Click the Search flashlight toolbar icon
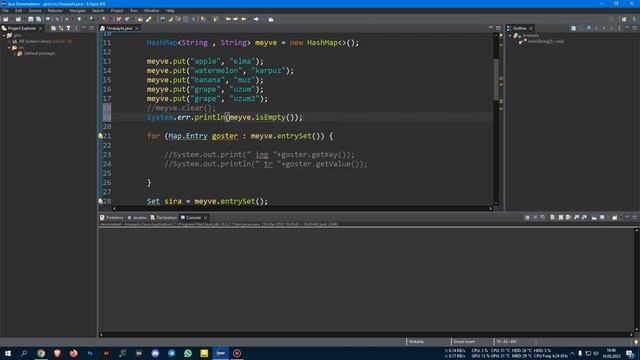The image size is (640, 360). pos(149,19)
